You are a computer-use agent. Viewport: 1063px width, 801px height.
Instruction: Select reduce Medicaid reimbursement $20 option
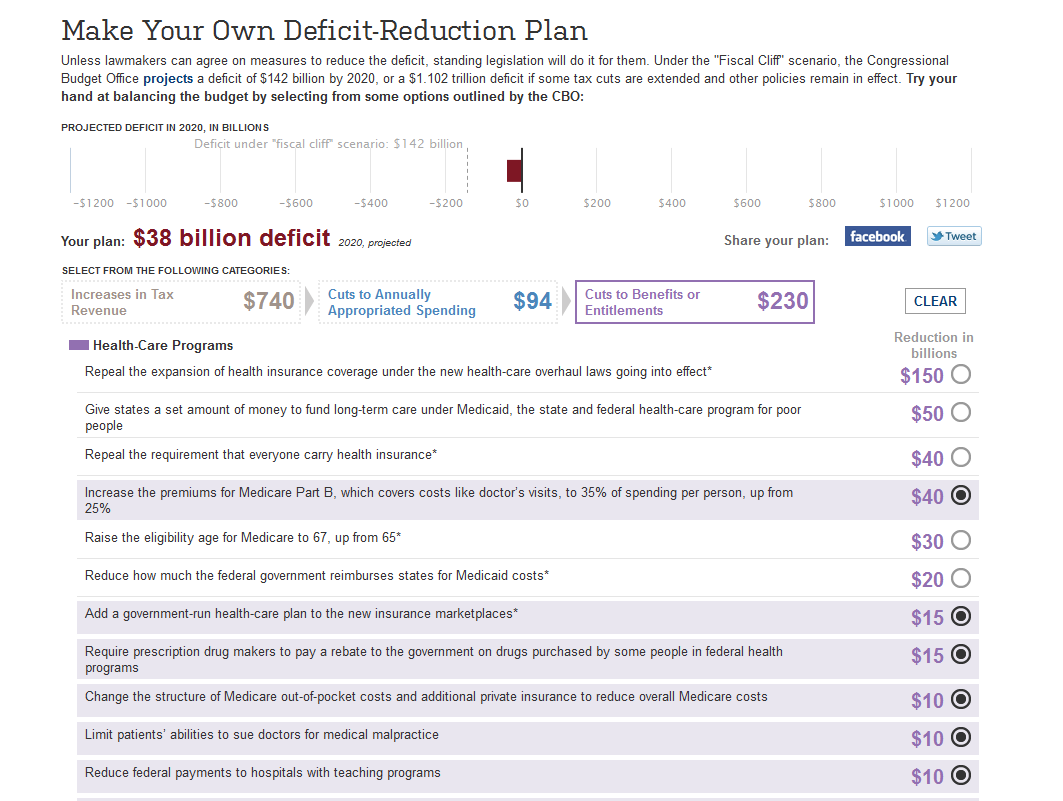coord(961,578)
